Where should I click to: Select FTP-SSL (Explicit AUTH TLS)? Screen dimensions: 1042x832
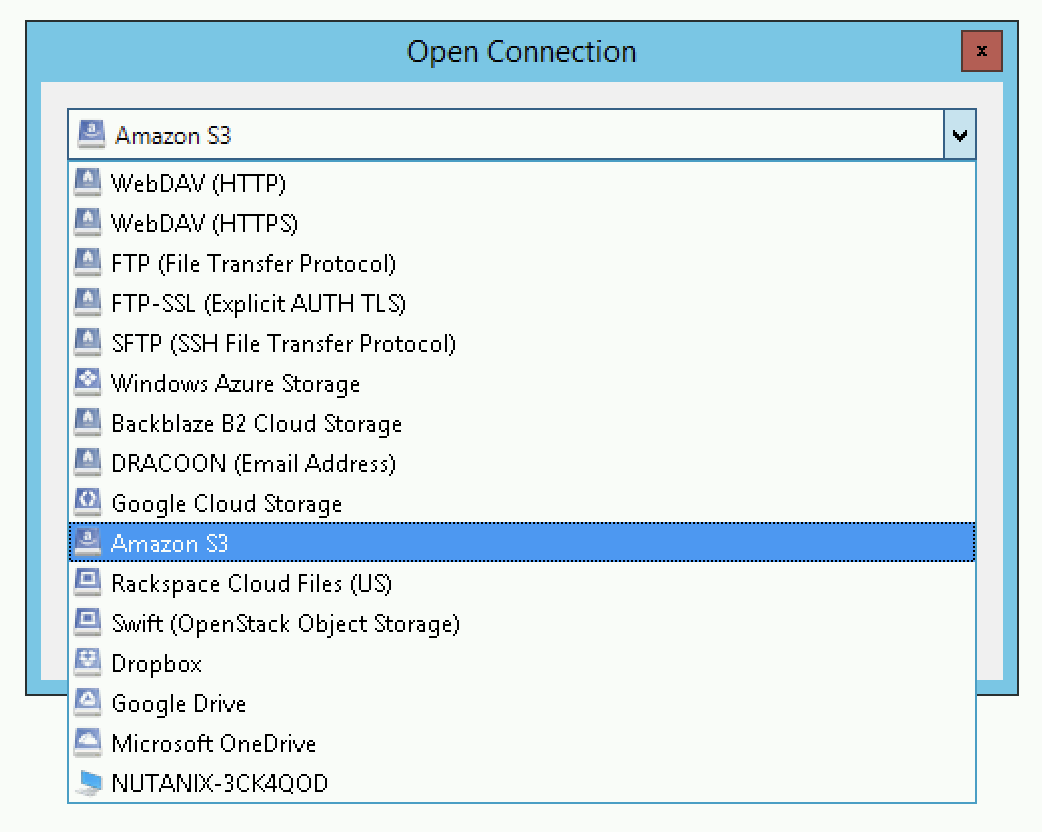tap(522, 302)
